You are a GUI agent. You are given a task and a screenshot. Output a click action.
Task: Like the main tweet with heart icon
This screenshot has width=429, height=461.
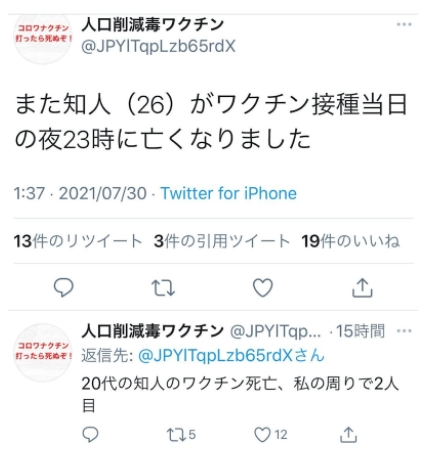pyautogui.click(x=263, y=288)
